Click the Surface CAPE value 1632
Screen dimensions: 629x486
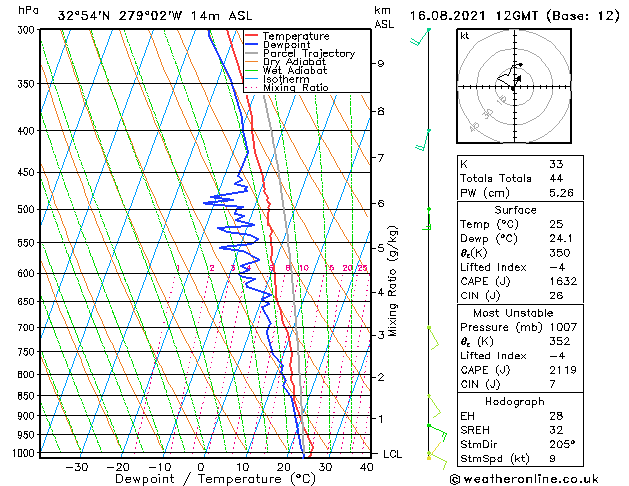pyautogui.click(x=563, y=281)
